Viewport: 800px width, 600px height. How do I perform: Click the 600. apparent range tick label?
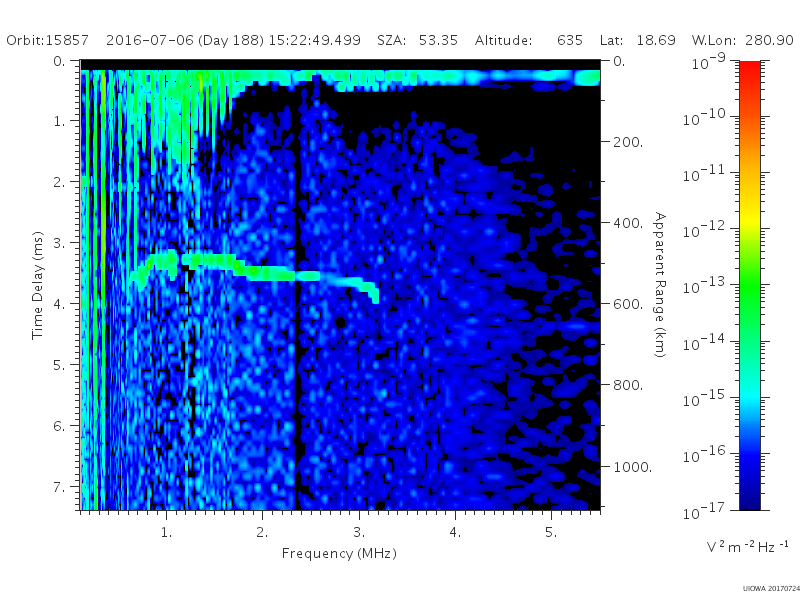click(628, 304)
